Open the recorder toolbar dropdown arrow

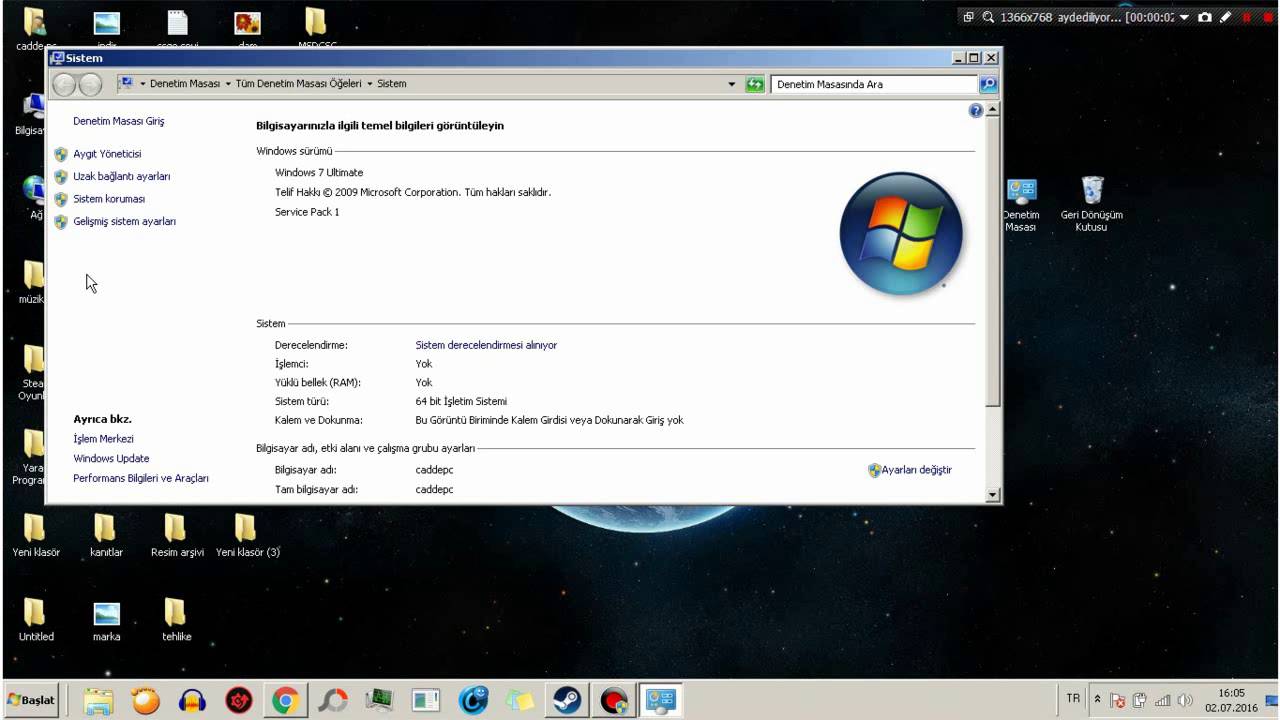[1185, 17]
